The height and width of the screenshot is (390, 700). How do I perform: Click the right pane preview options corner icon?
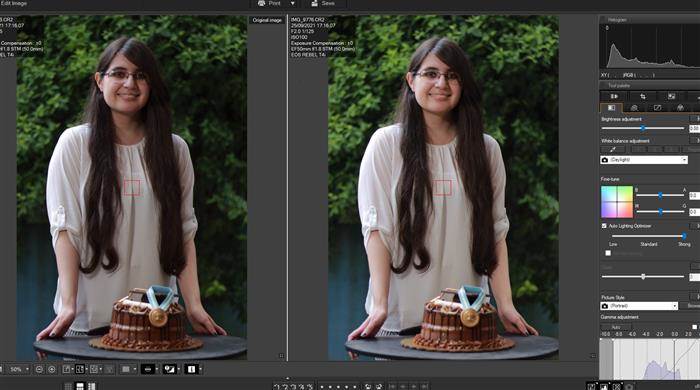coord(593,356)
